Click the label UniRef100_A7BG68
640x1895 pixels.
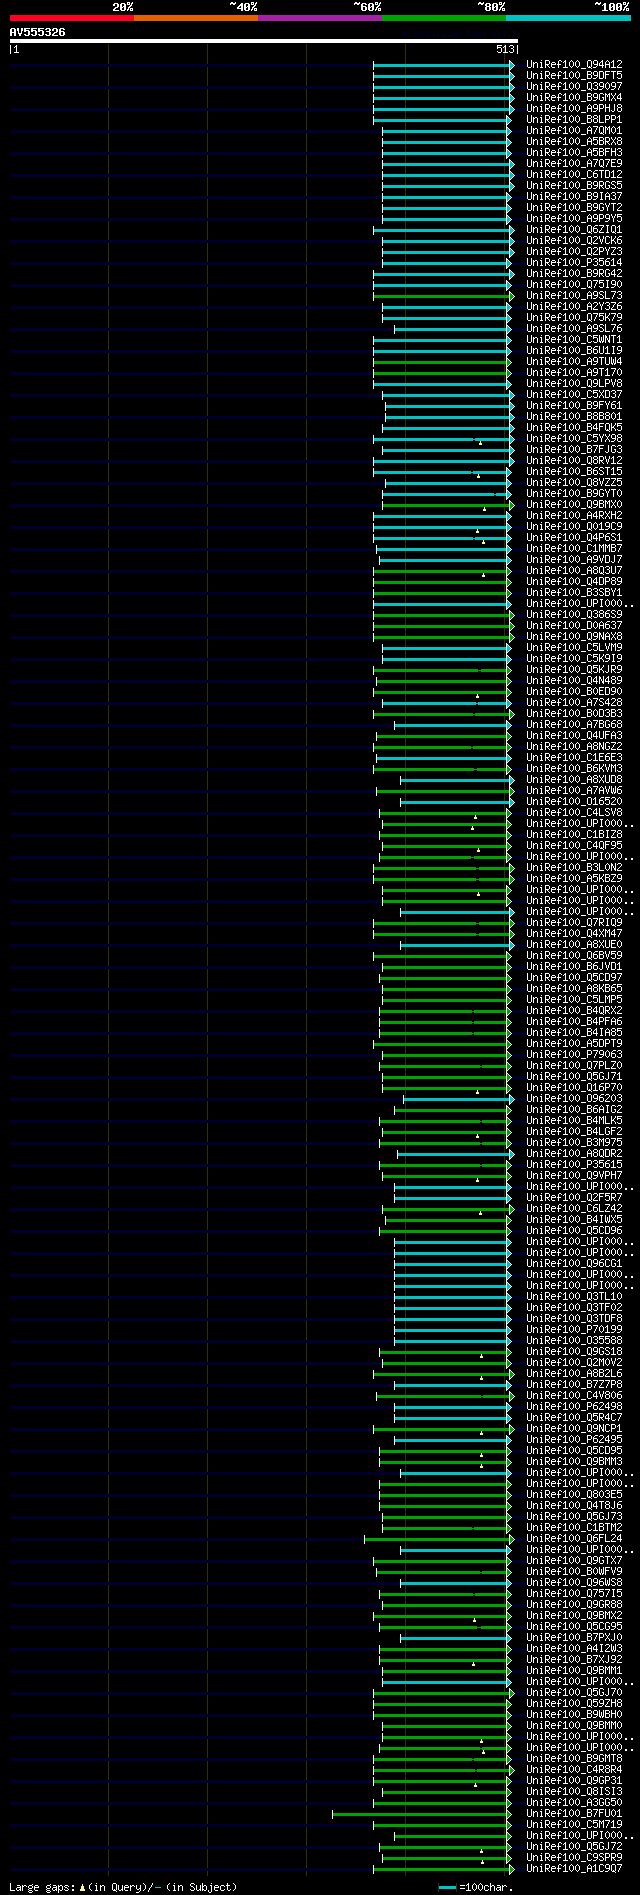[x=574, y=725]
